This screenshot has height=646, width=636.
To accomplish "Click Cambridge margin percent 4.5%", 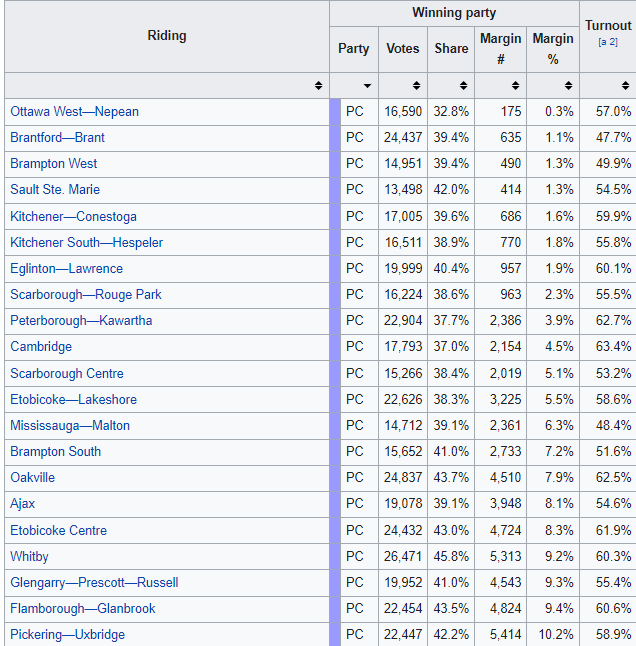I will coord(559,346).
